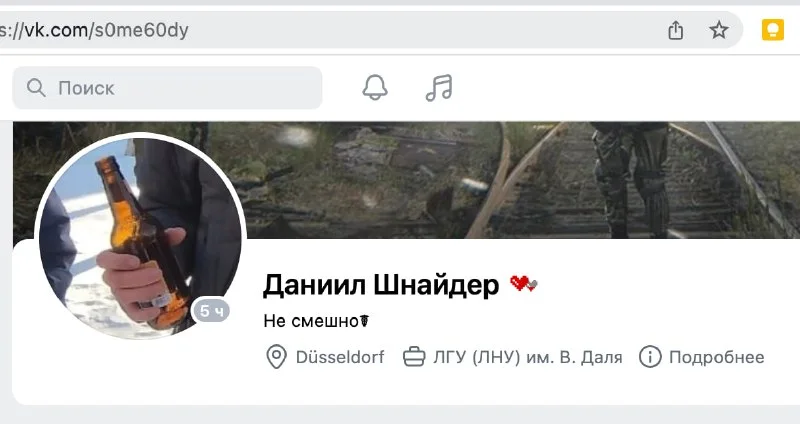Open the VK music note icon
This screenshot has height=424, width=800.
tap(439, 88)
